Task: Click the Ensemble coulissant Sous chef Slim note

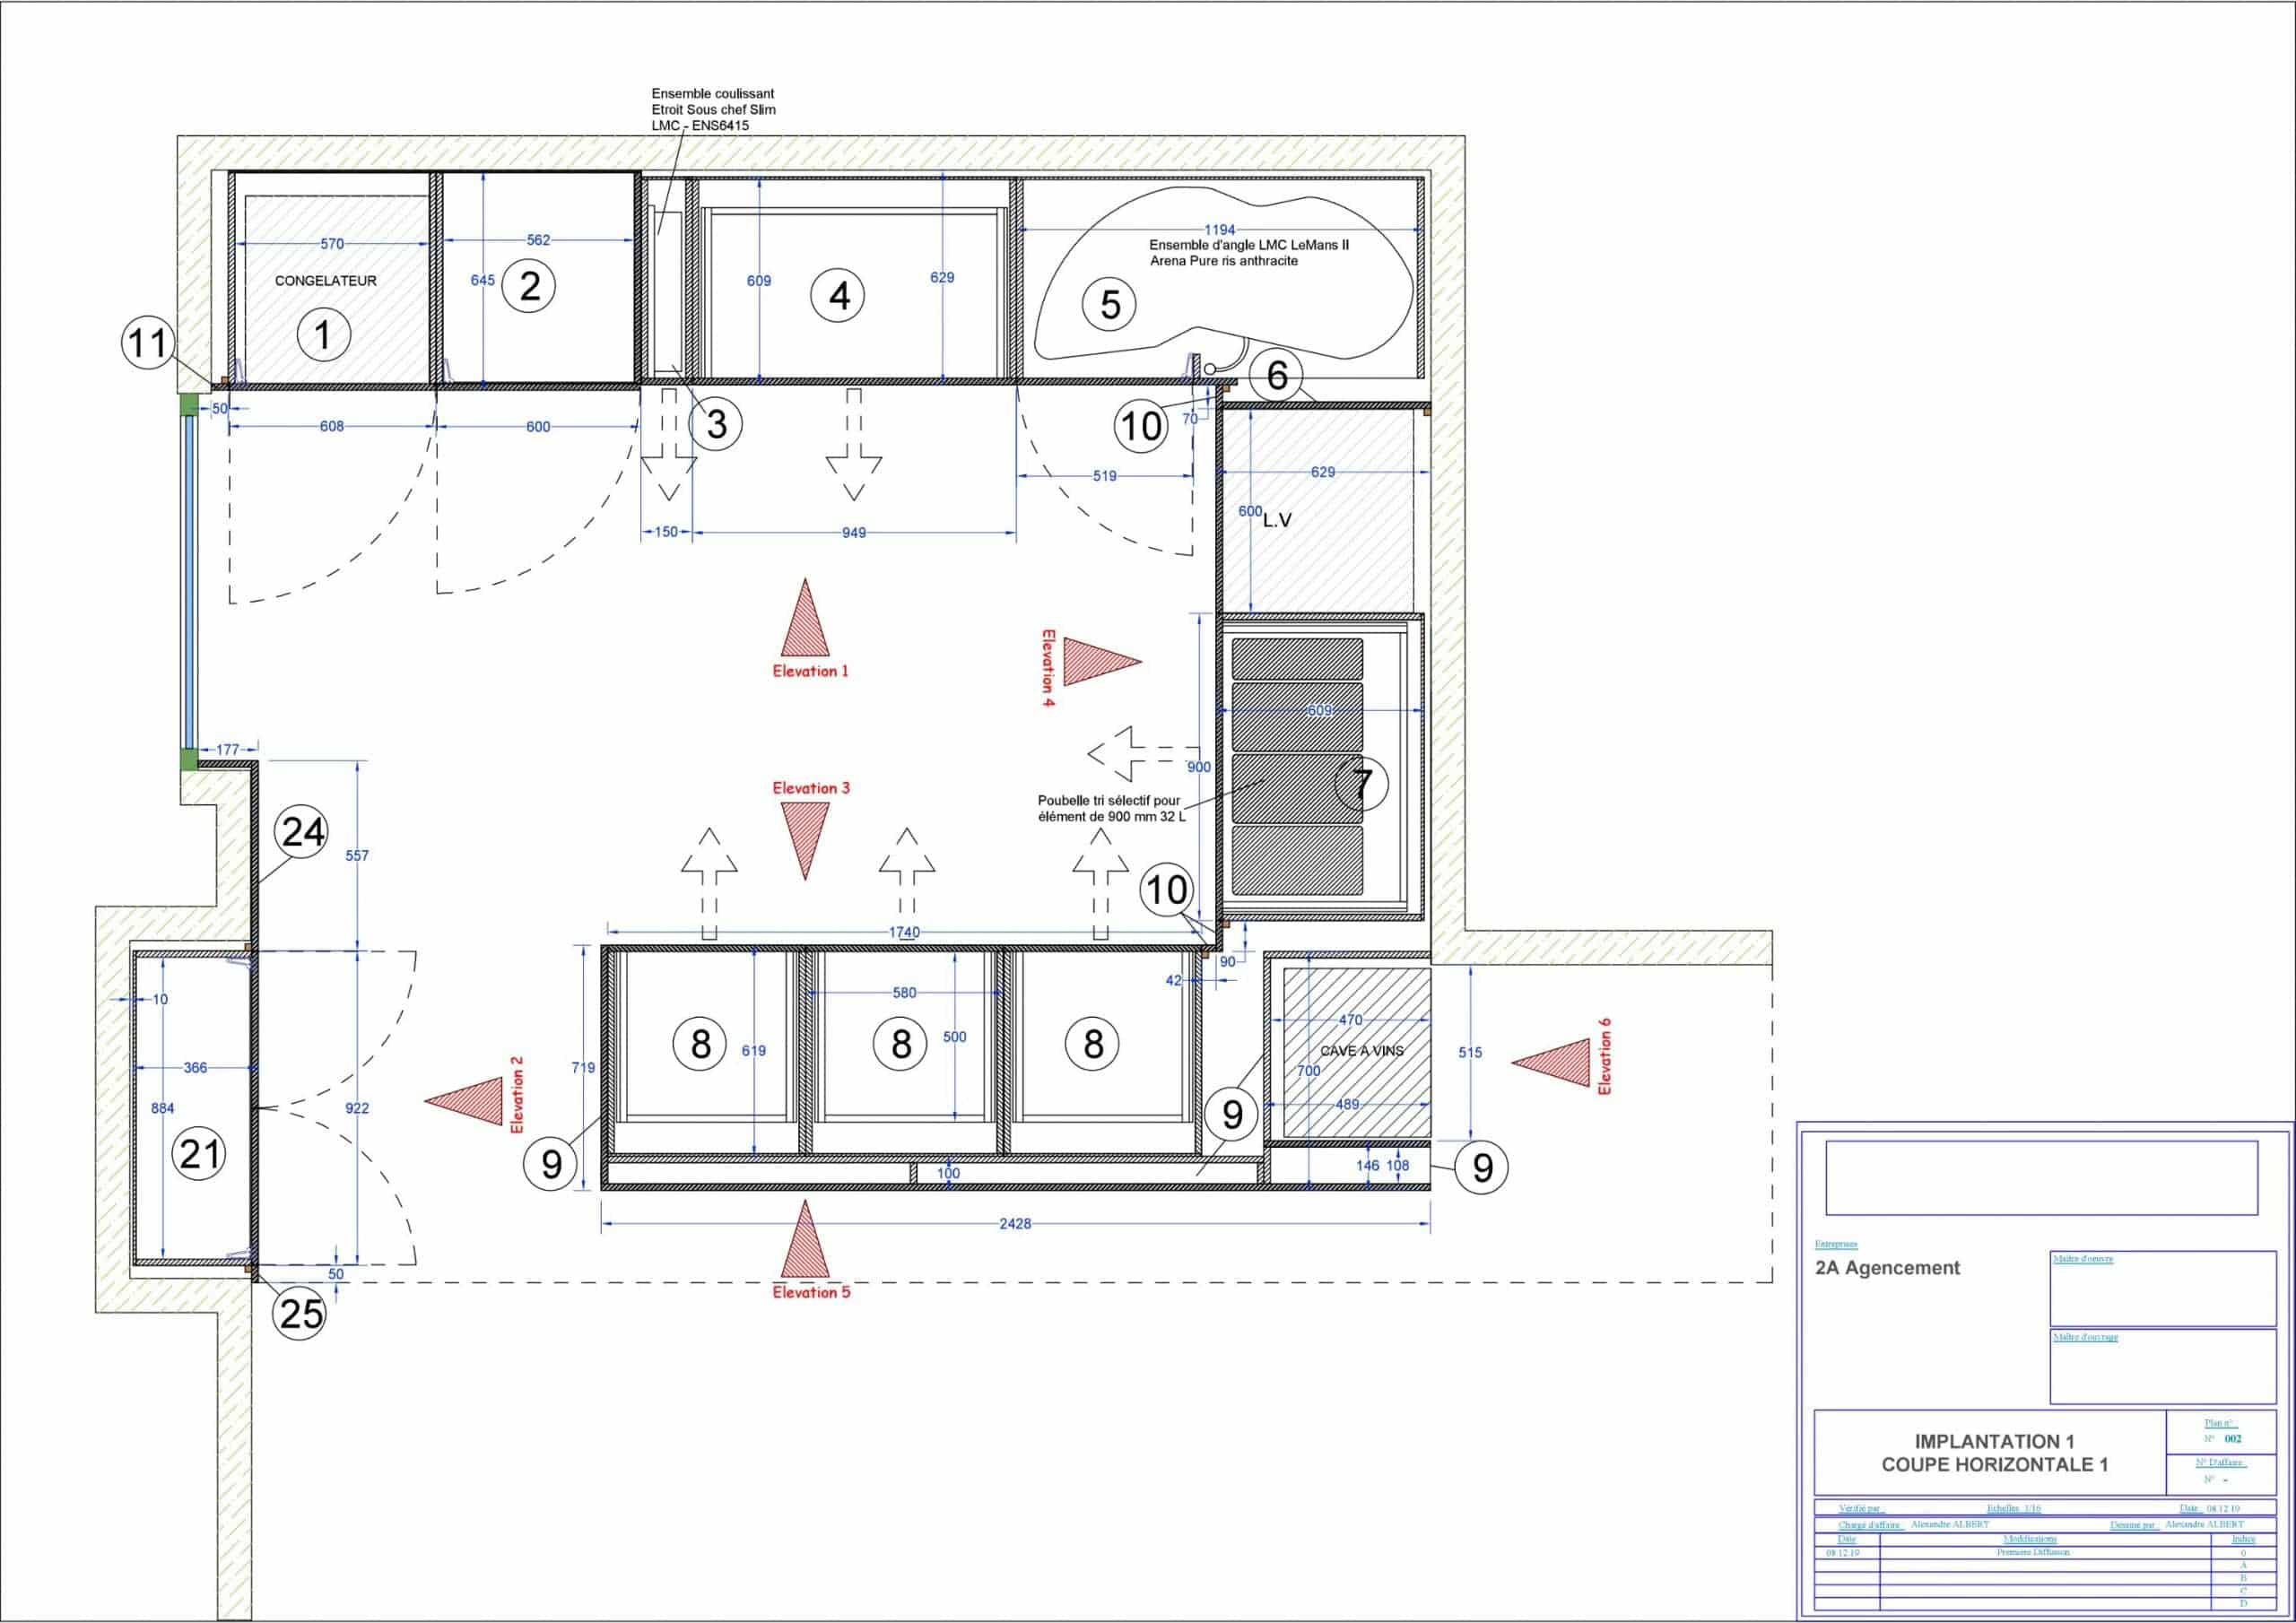Action: tap(712, 109)
